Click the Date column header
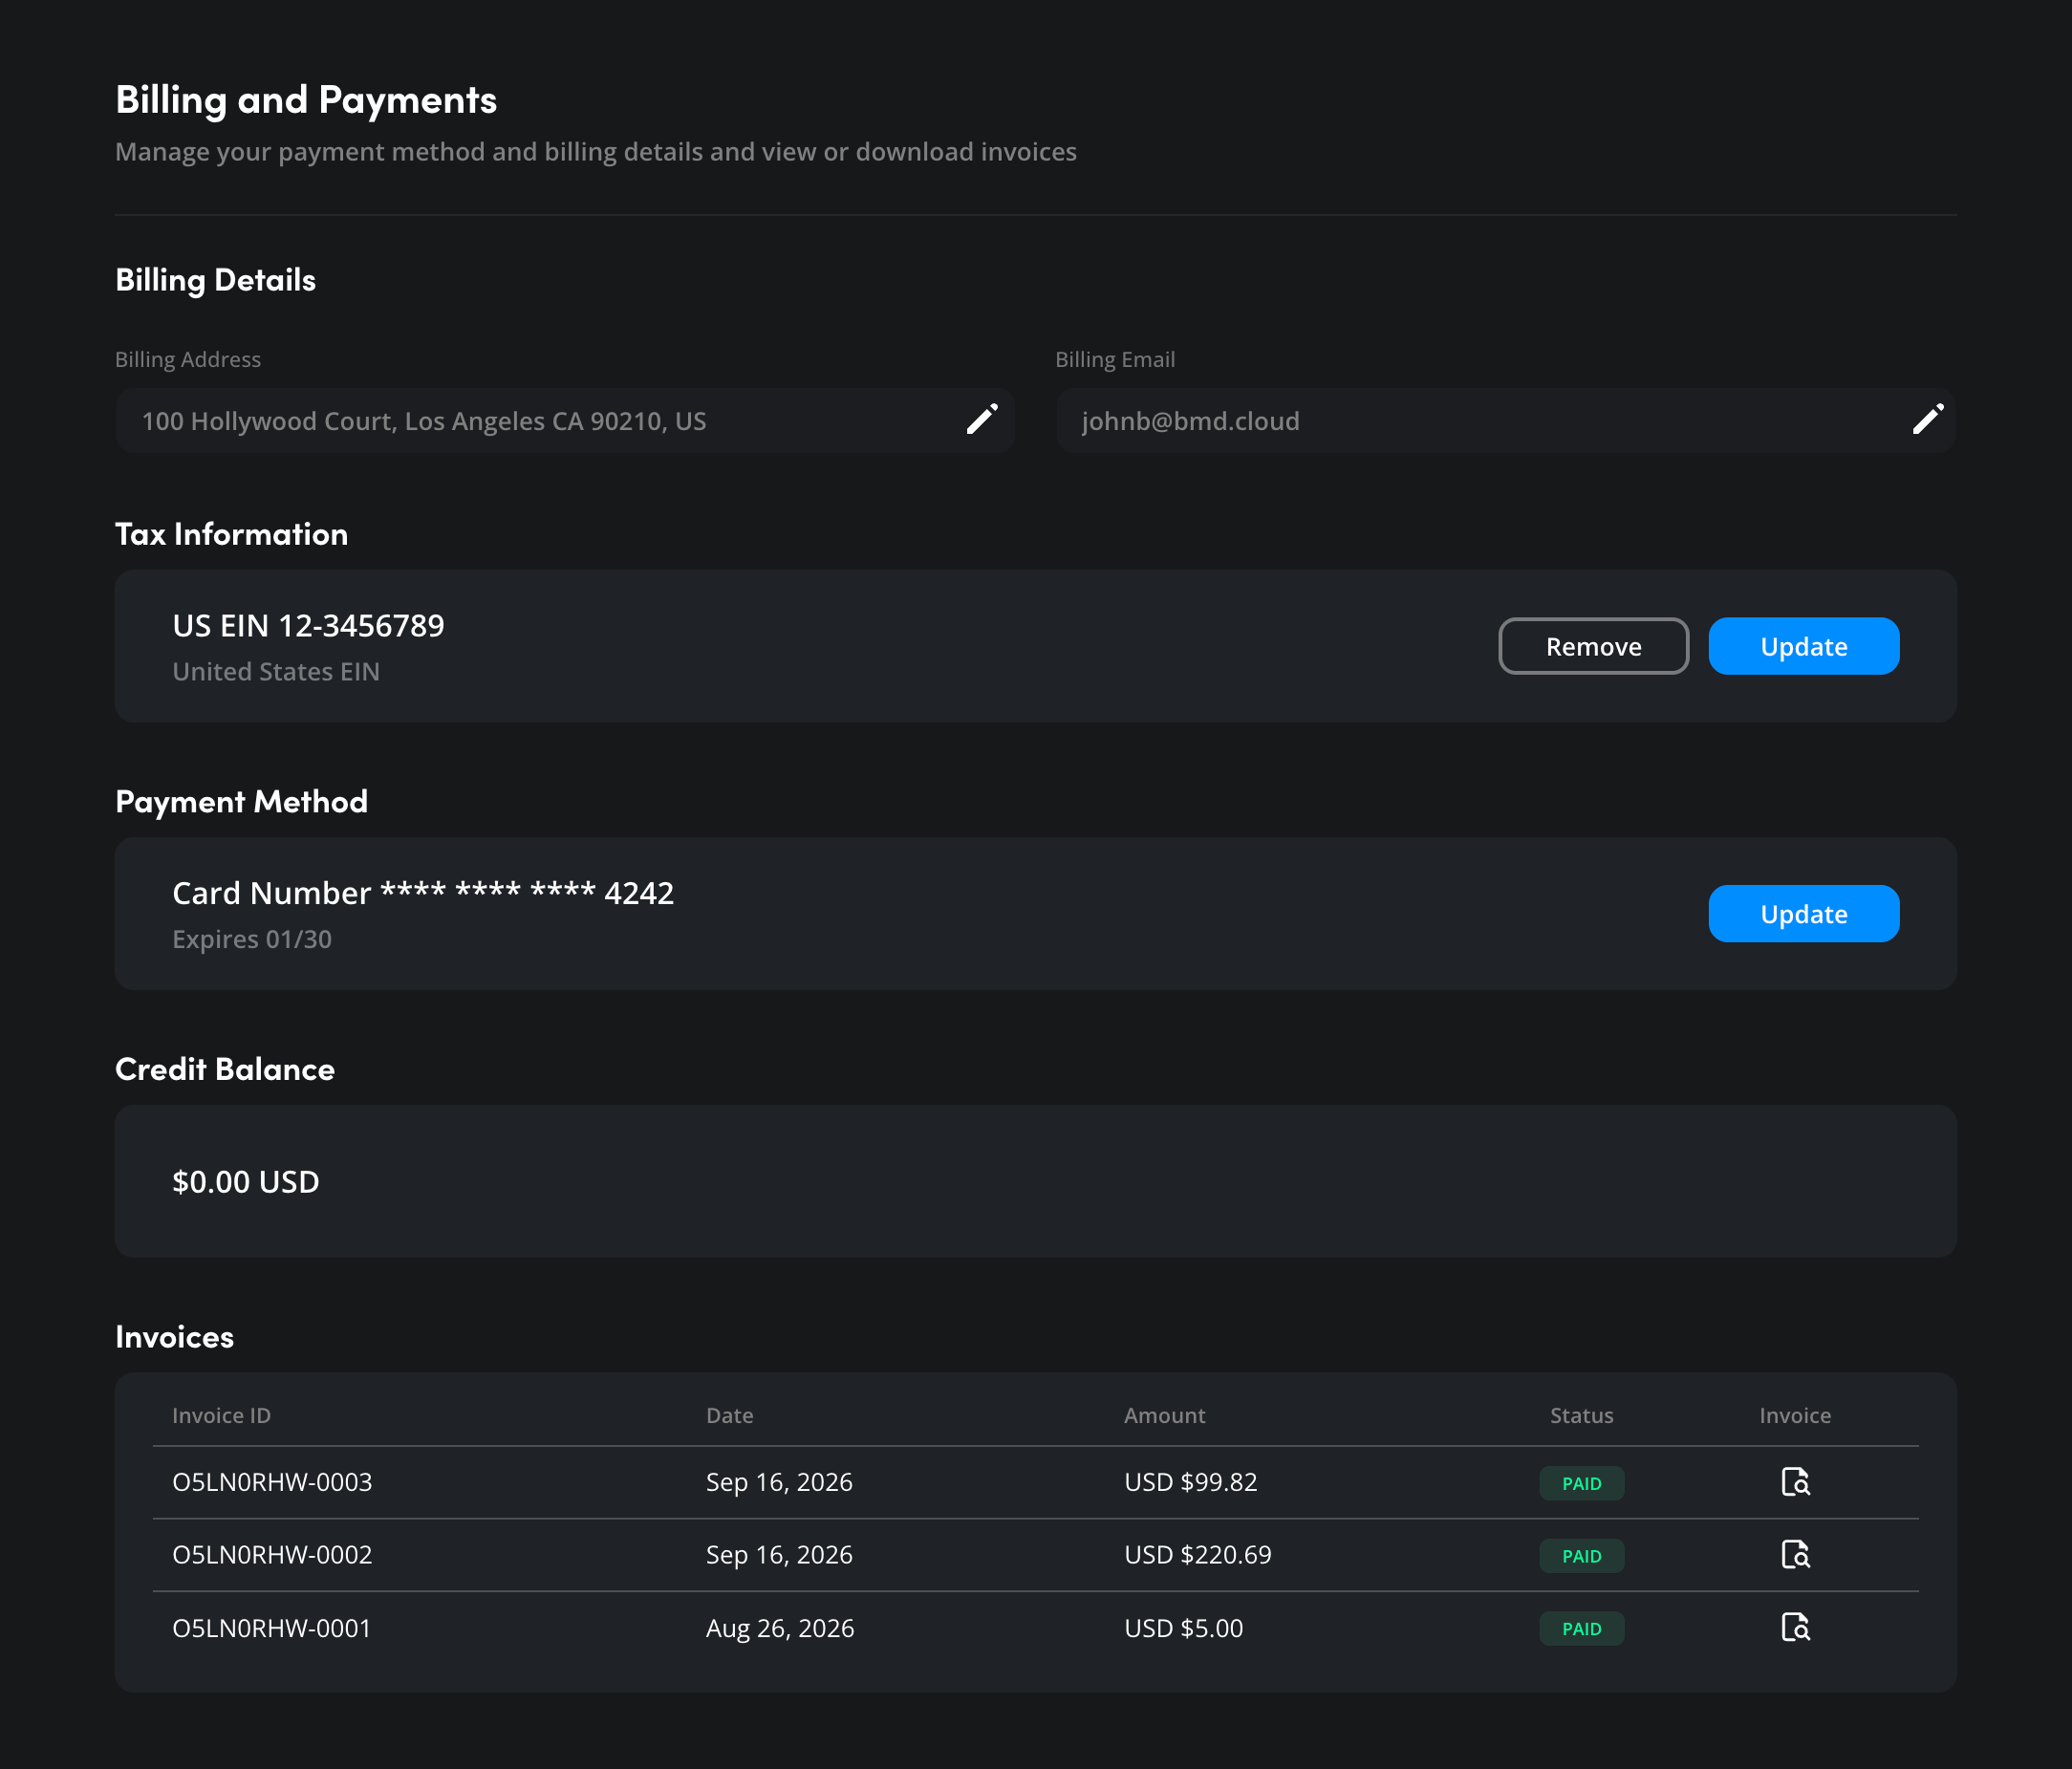This screenshot has width=2072, height=1769. (729, 1415)
